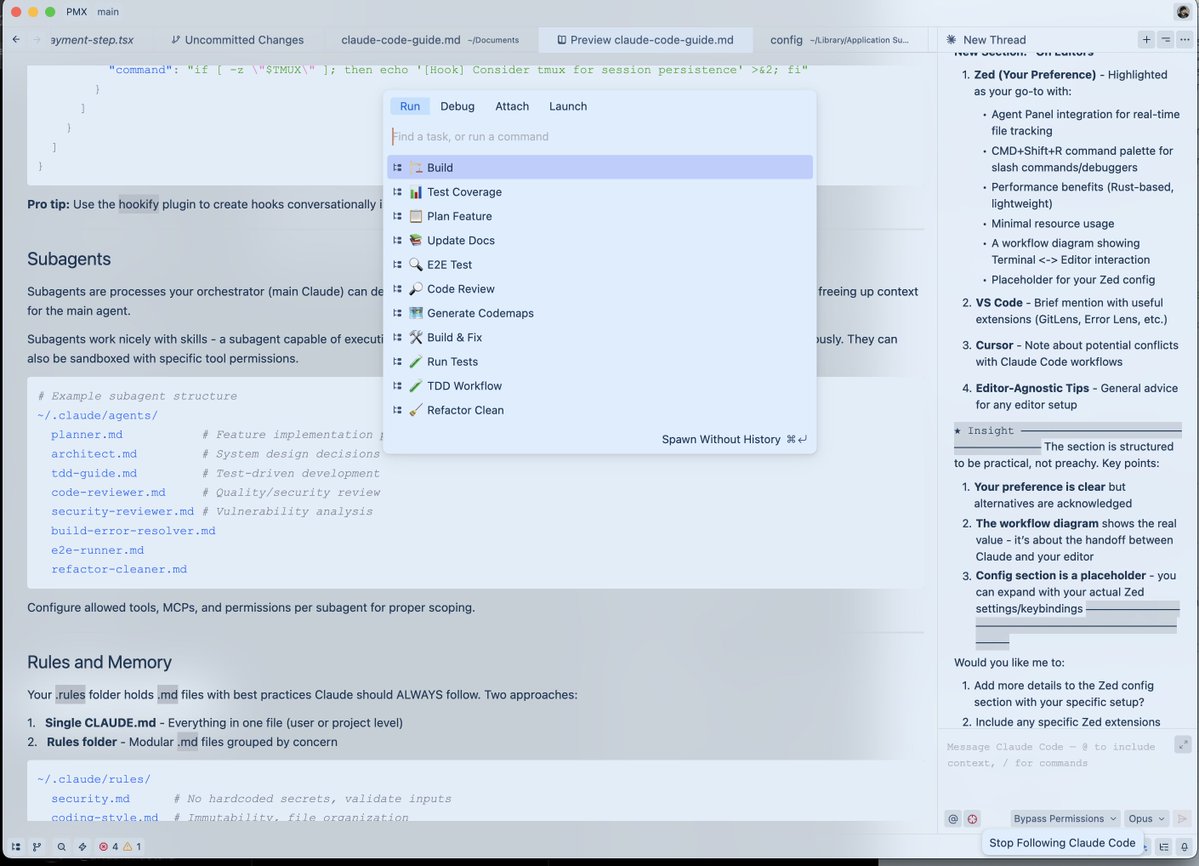1199x866 pixels.
Task: Open the Bypass Permissions dropdown
Action: pos(1062,818)
